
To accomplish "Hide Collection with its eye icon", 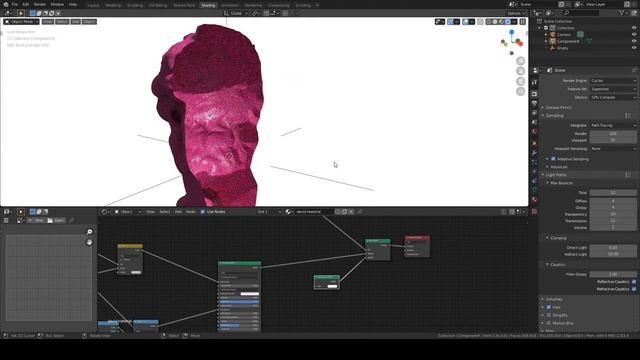I will pyautogui.click(x=634, y=28).
